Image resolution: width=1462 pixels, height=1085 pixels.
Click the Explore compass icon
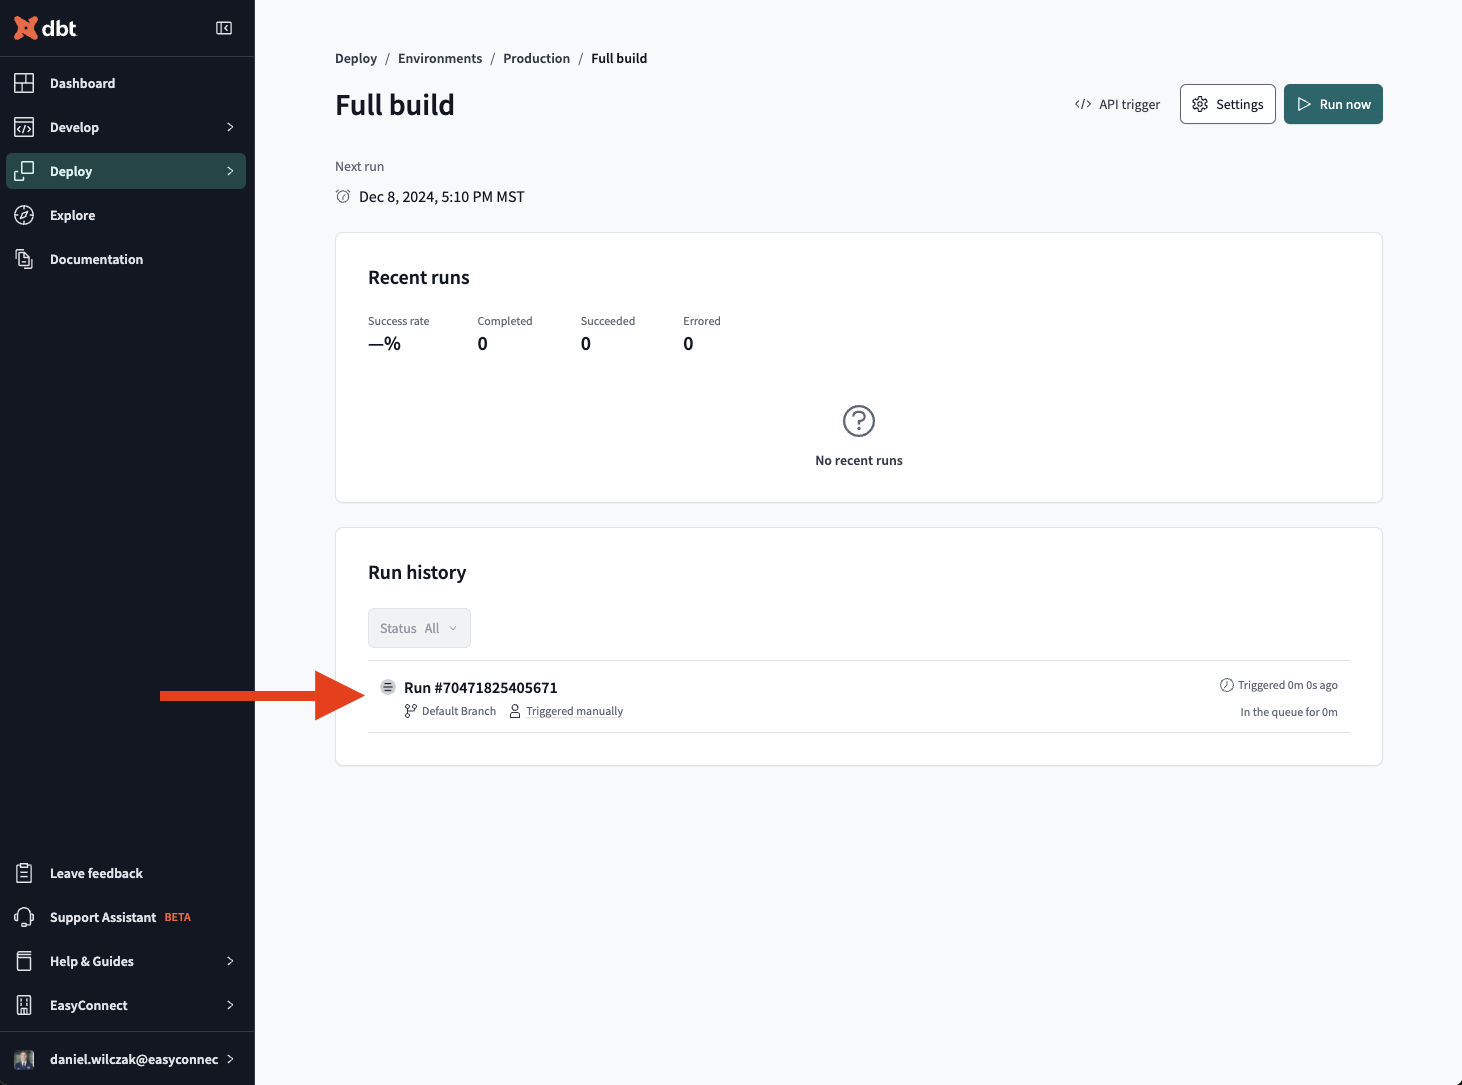coord(24,215)
